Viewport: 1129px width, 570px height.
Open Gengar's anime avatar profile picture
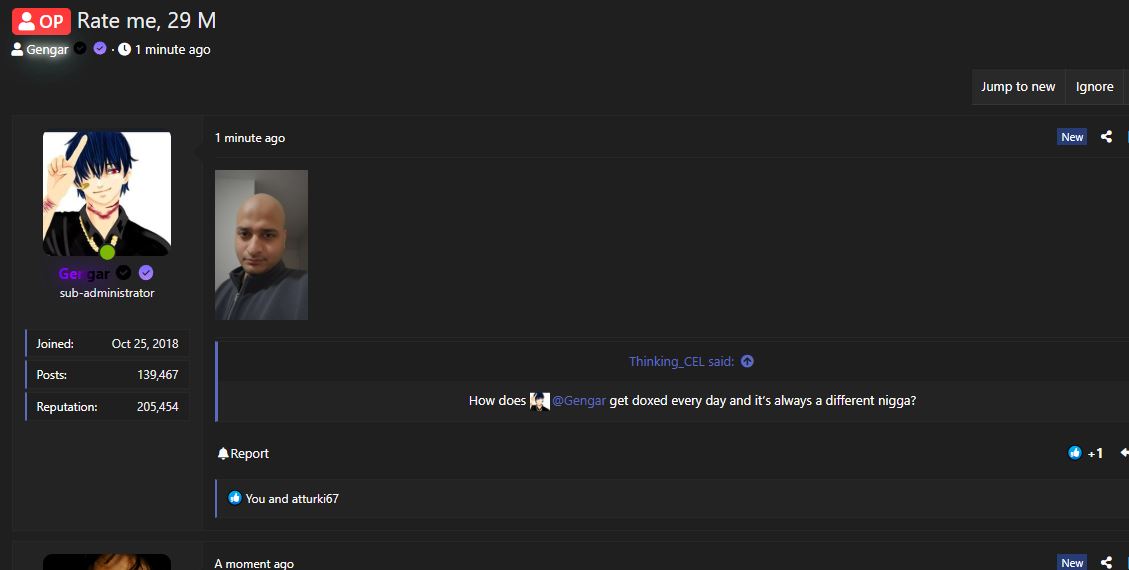(107, 194)
